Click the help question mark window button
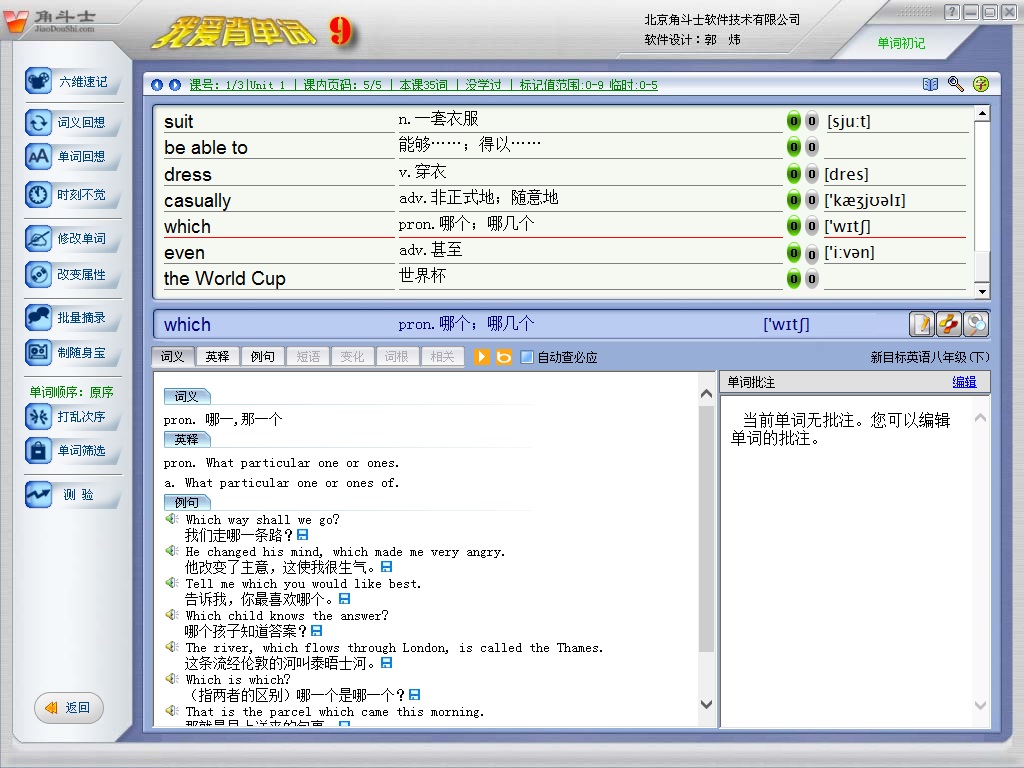Screen dimensions: 1024x768 click(x=952, y=12)
